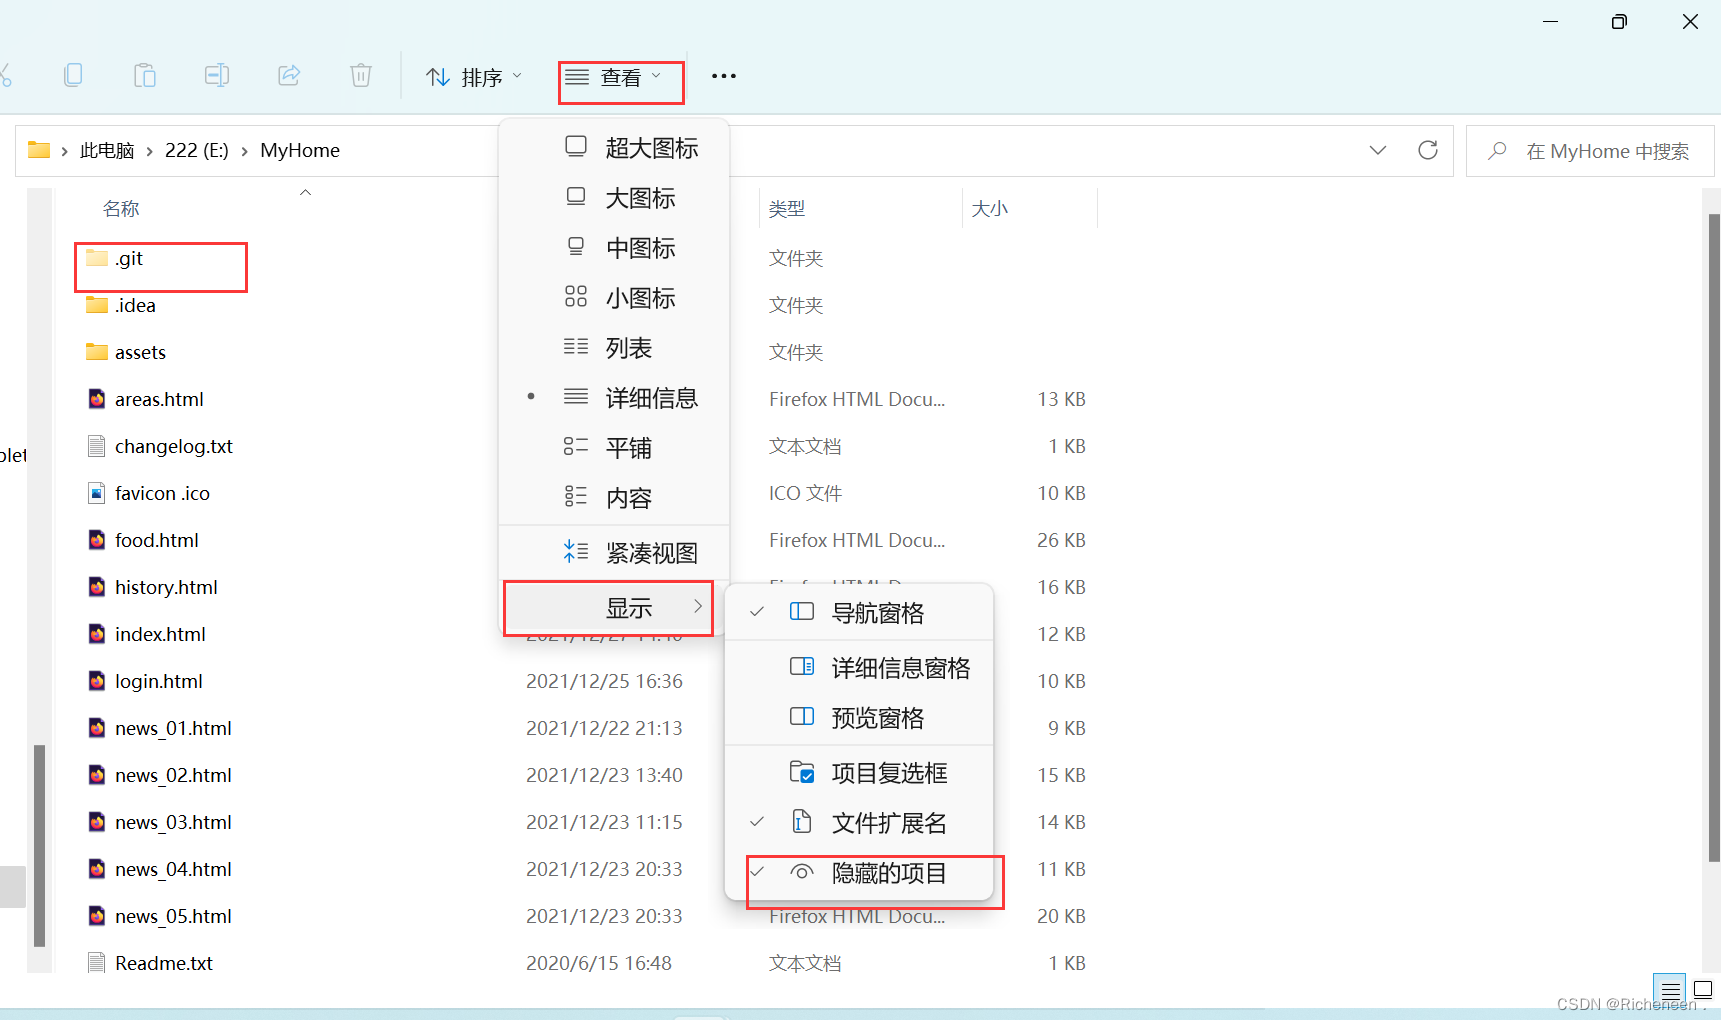Toggle the 隐藏的项目 hidden items option
This screenshot has height=1020, width=1721.
tap(859, 873)
